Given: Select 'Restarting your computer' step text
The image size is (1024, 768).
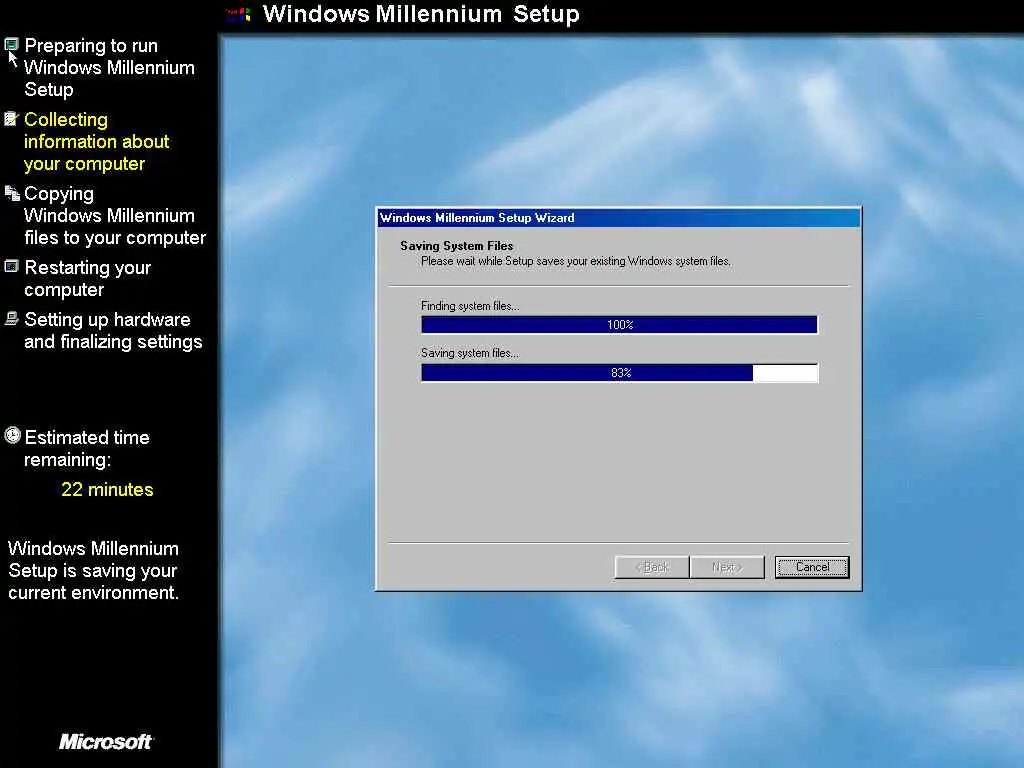Looking at the screenshot, I should [x=88, y=279].
